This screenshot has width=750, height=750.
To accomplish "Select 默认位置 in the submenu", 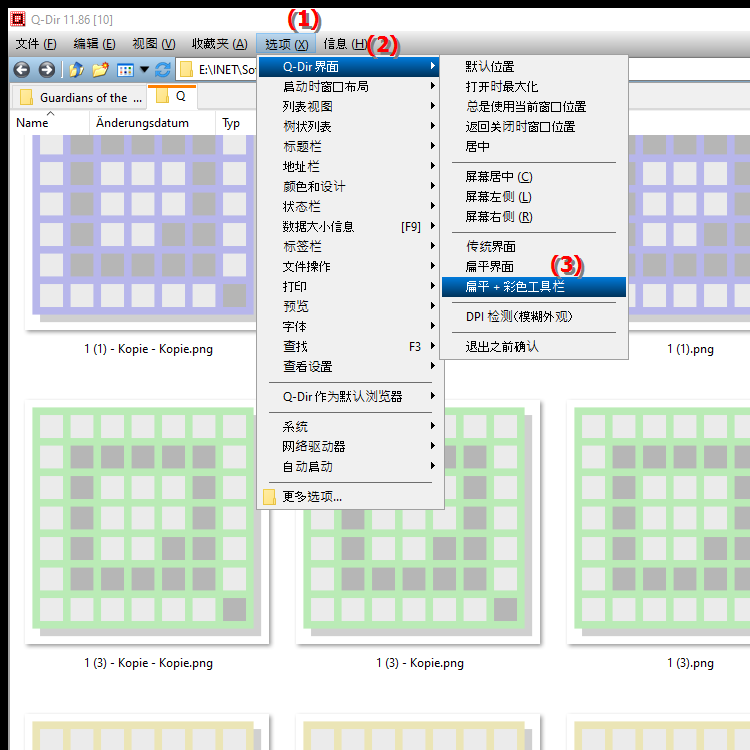I will click(x=534, y=66).
